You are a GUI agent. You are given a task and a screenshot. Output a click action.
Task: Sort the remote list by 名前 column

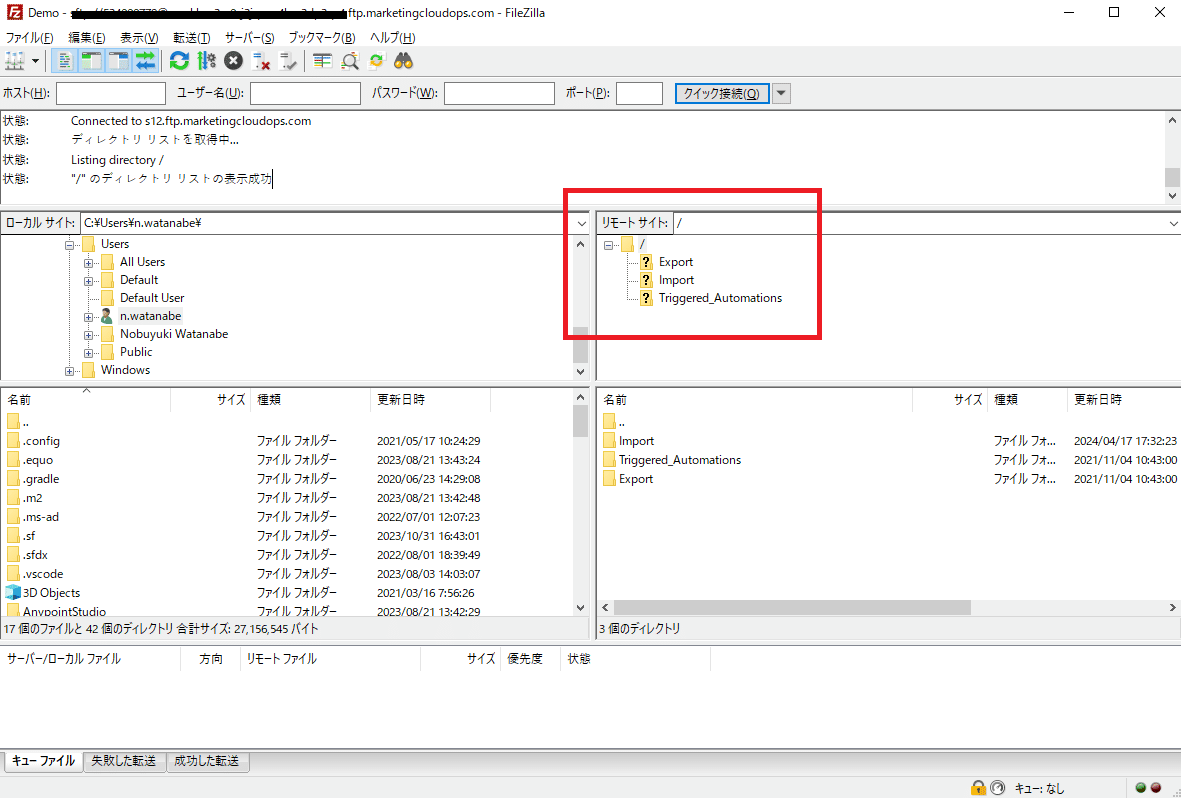755,399
